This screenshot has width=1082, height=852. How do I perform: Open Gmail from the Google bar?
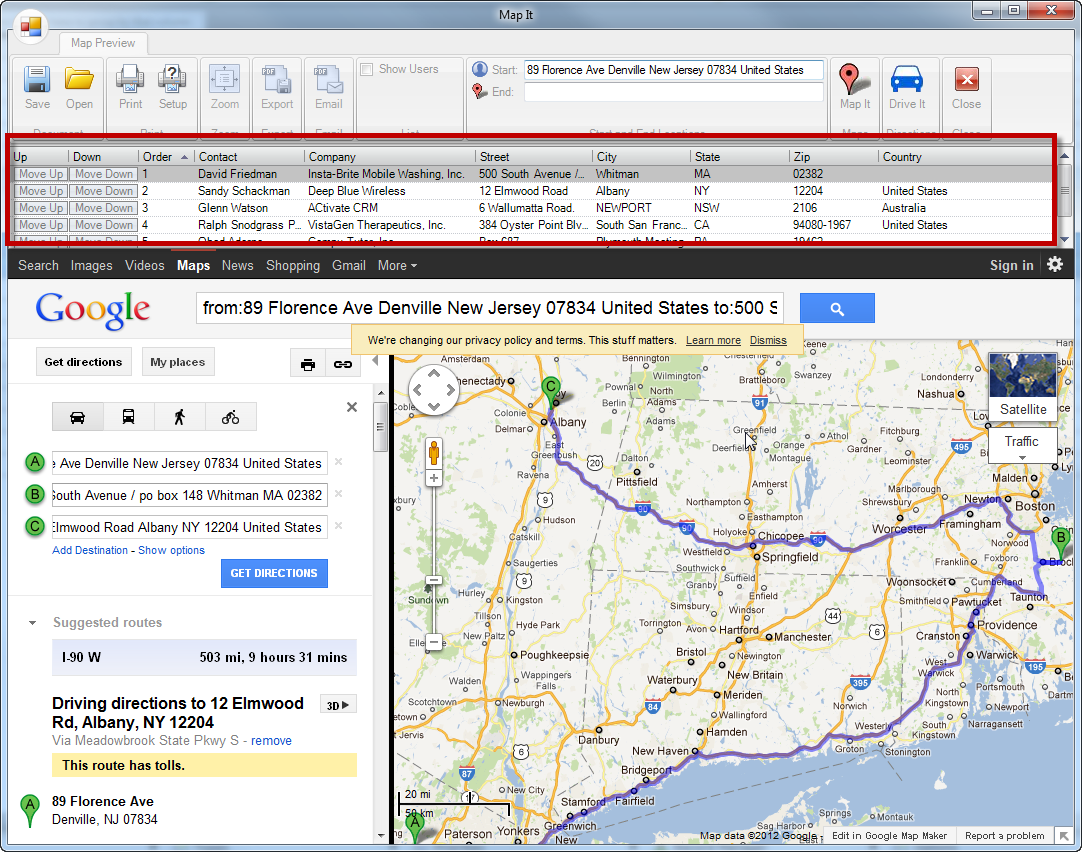point(348,266)
